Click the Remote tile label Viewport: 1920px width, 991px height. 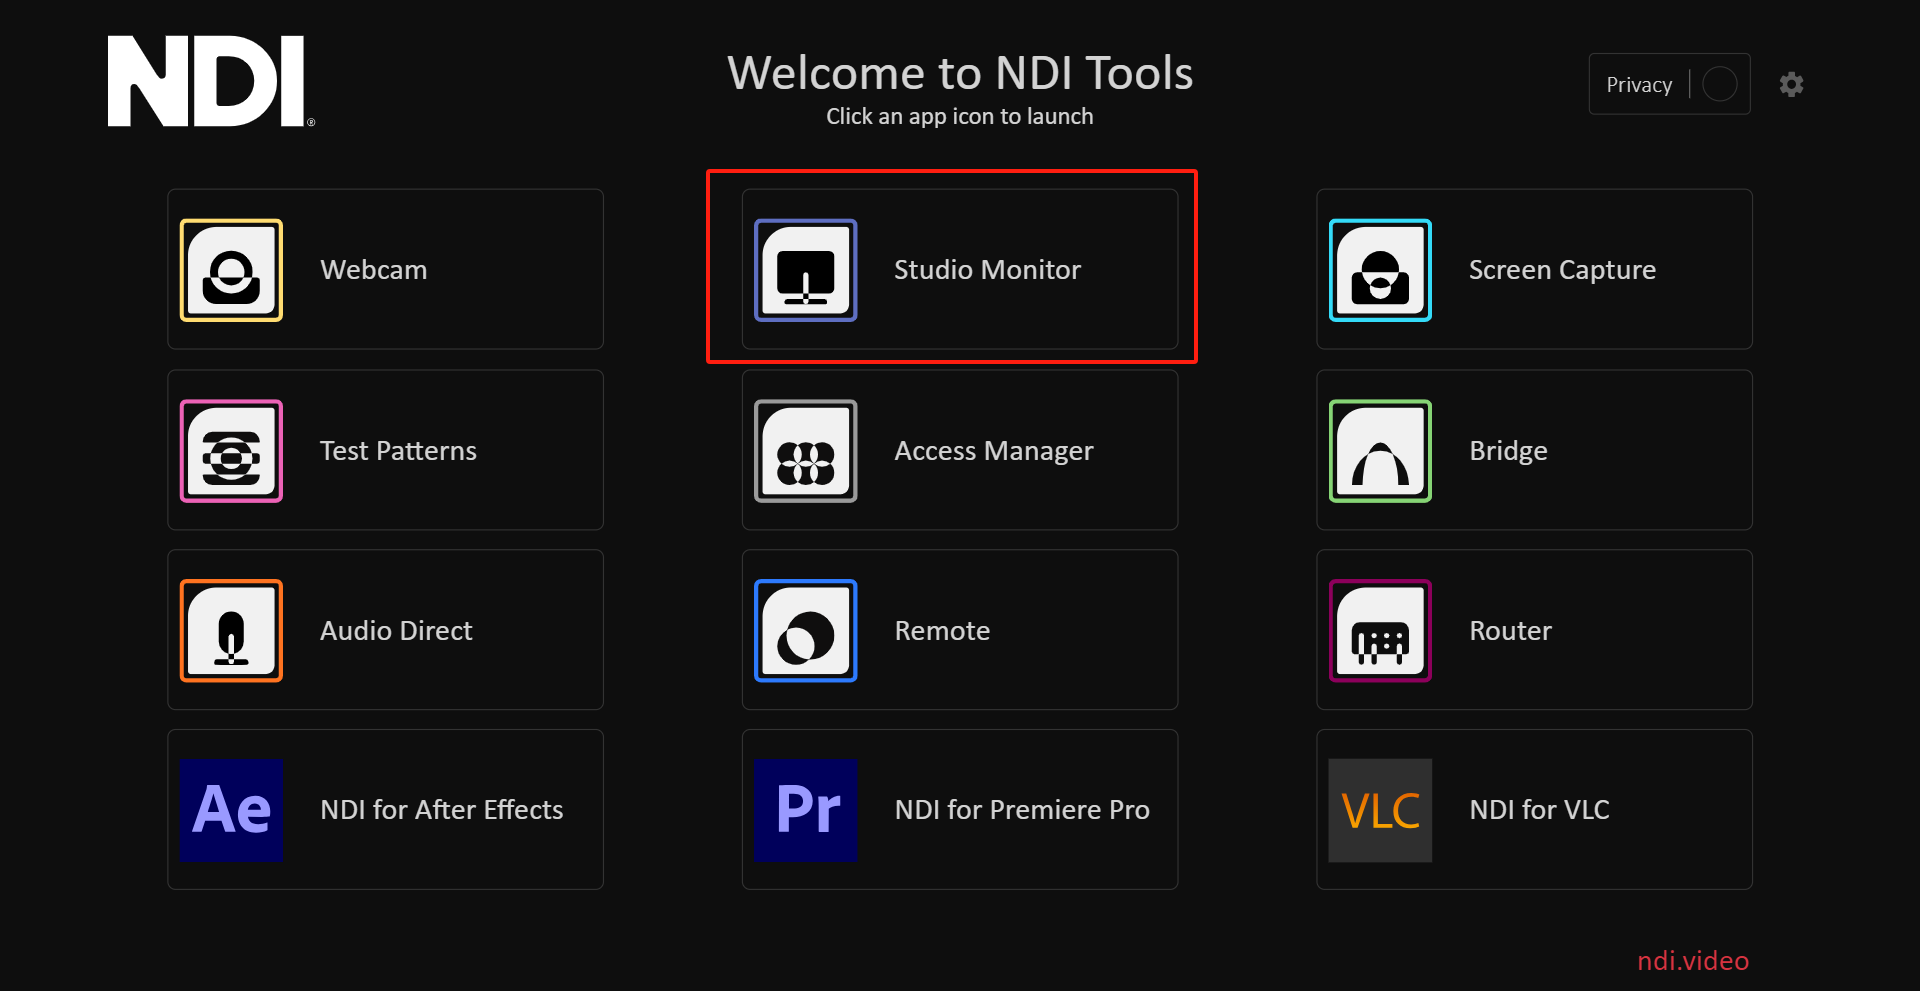click(x=941, y=630)
